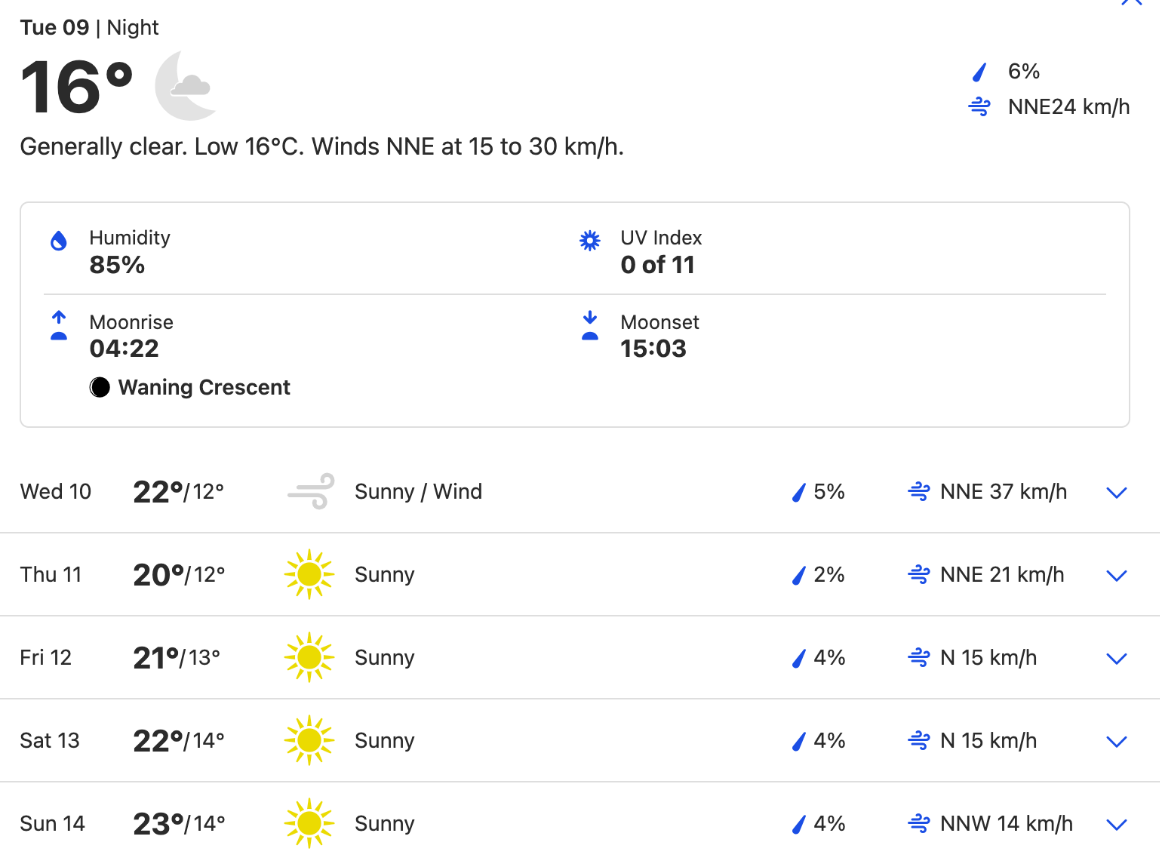Click the moonset down-arrow icon

click(590, 325)
